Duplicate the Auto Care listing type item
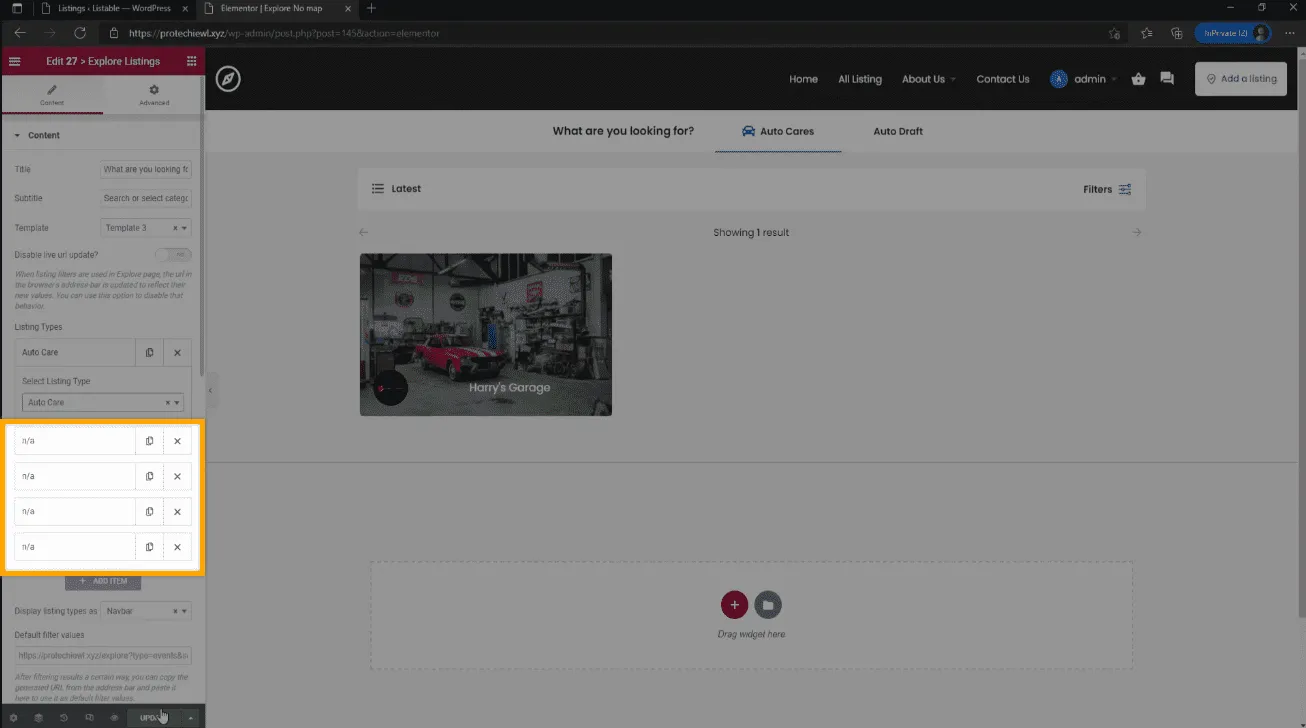Image resolution: width=1306 pixels, height=728 pixels. click(149, 353)
